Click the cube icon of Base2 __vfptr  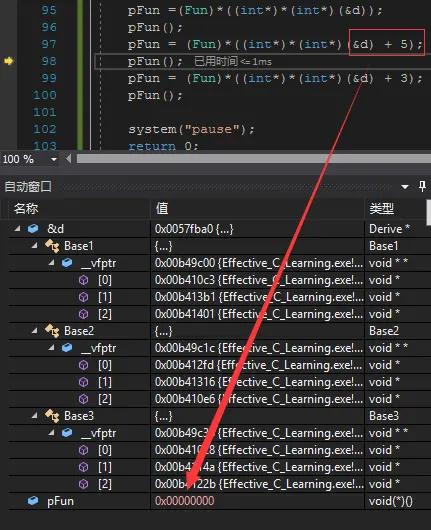click(67, 347)
